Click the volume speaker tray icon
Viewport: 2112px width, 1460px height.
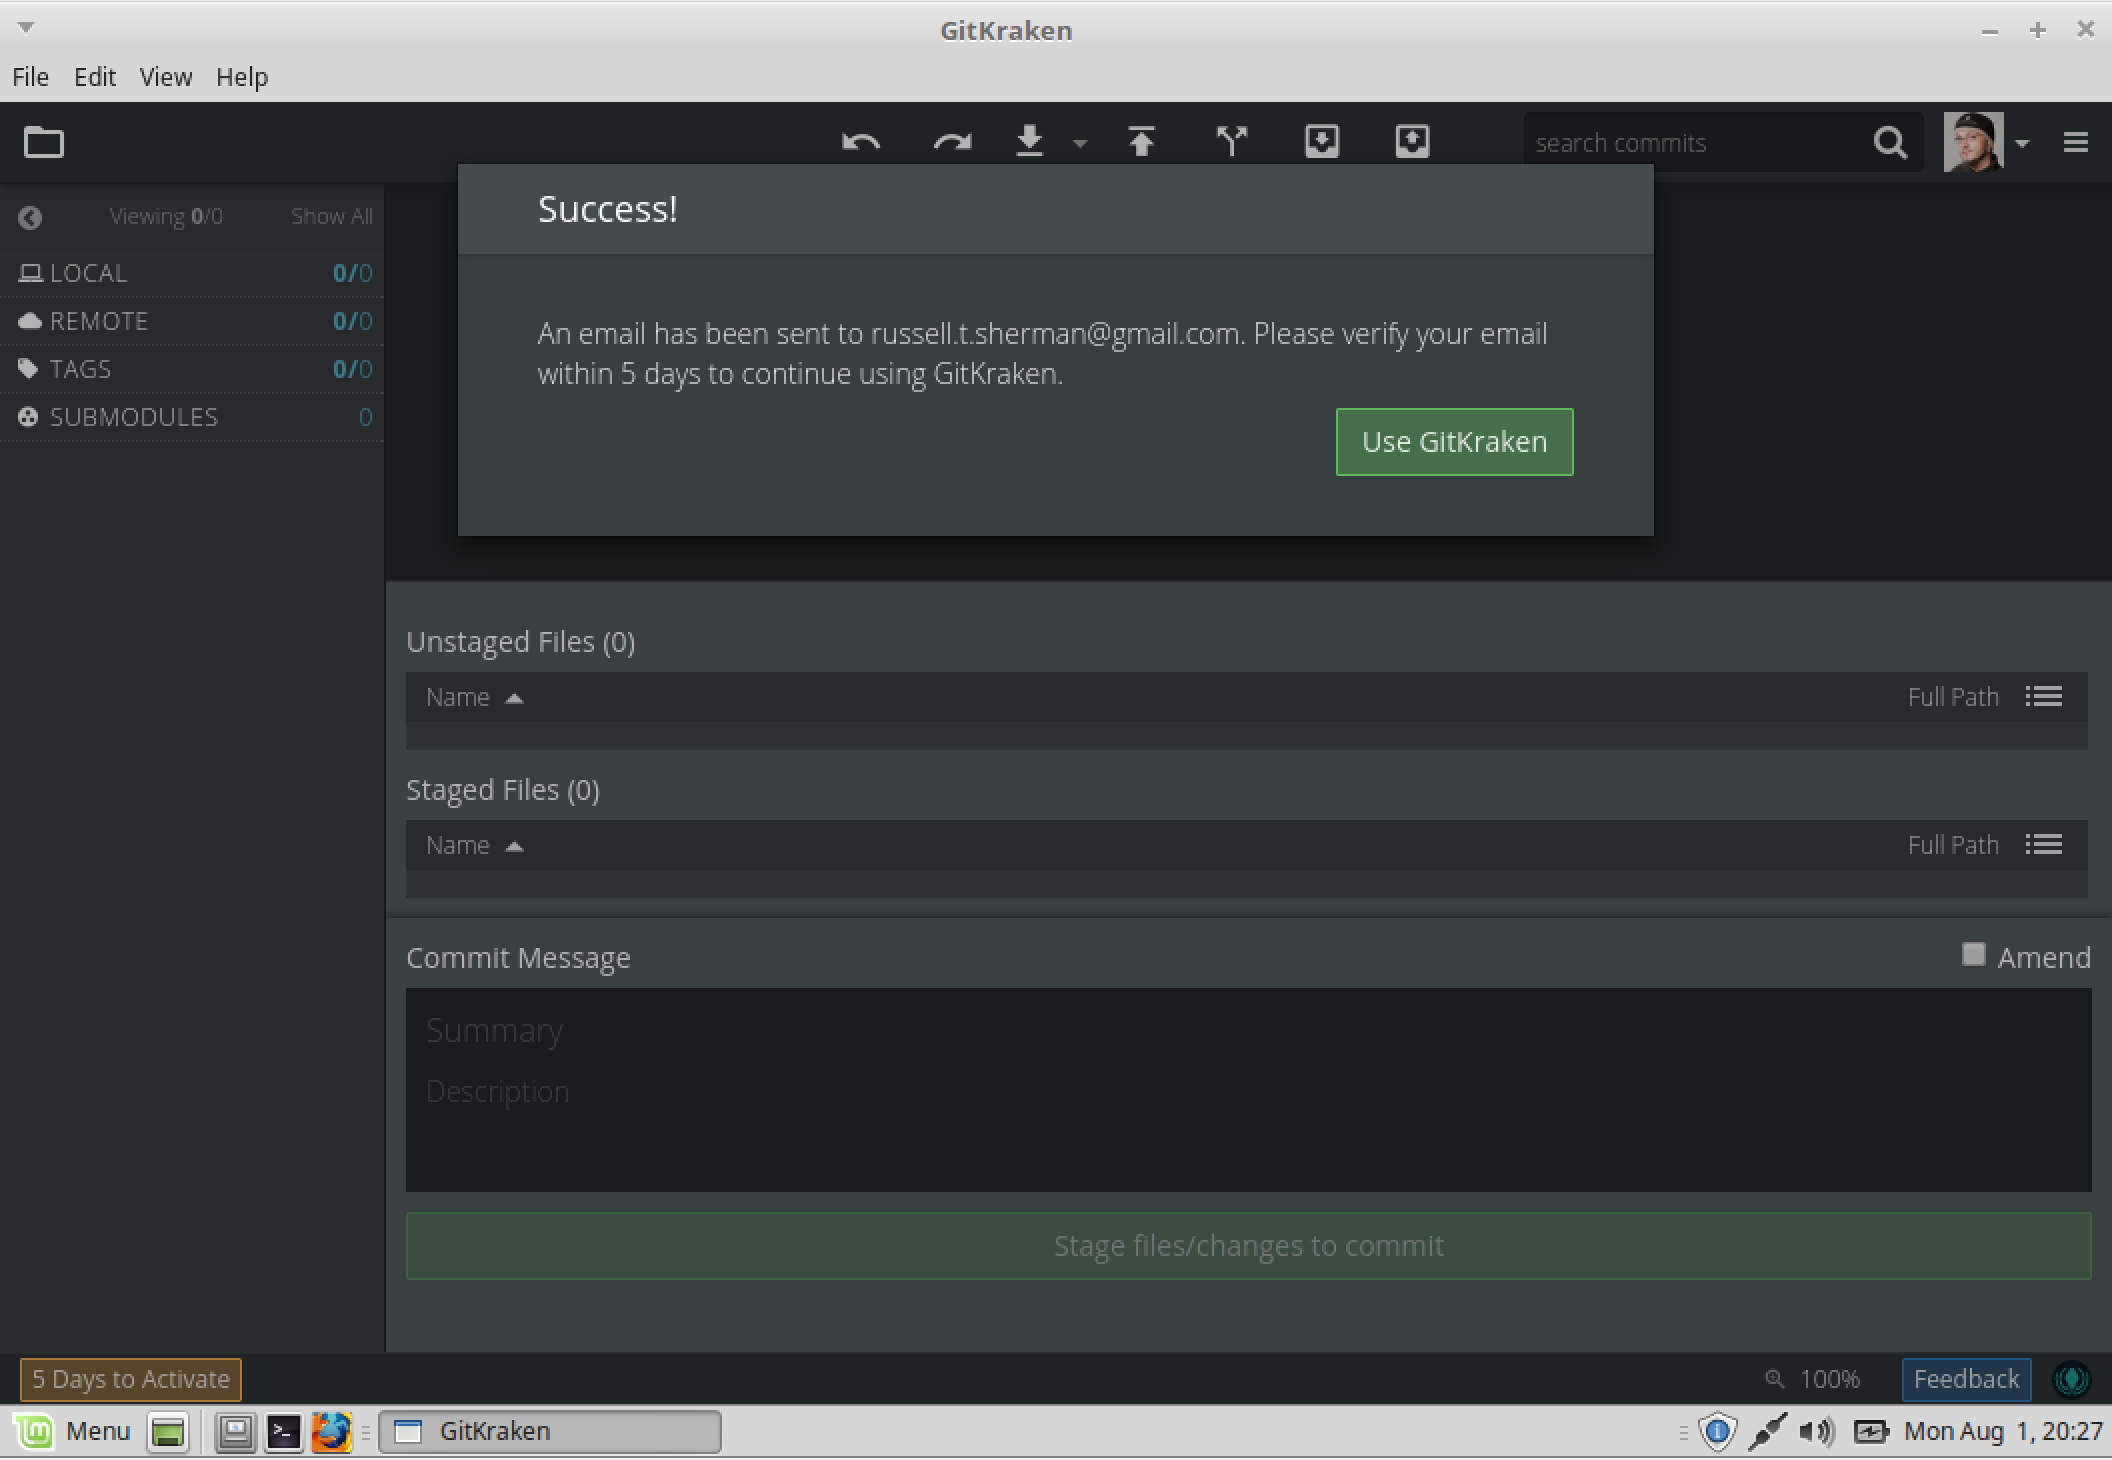(x=1816, y=1432)
